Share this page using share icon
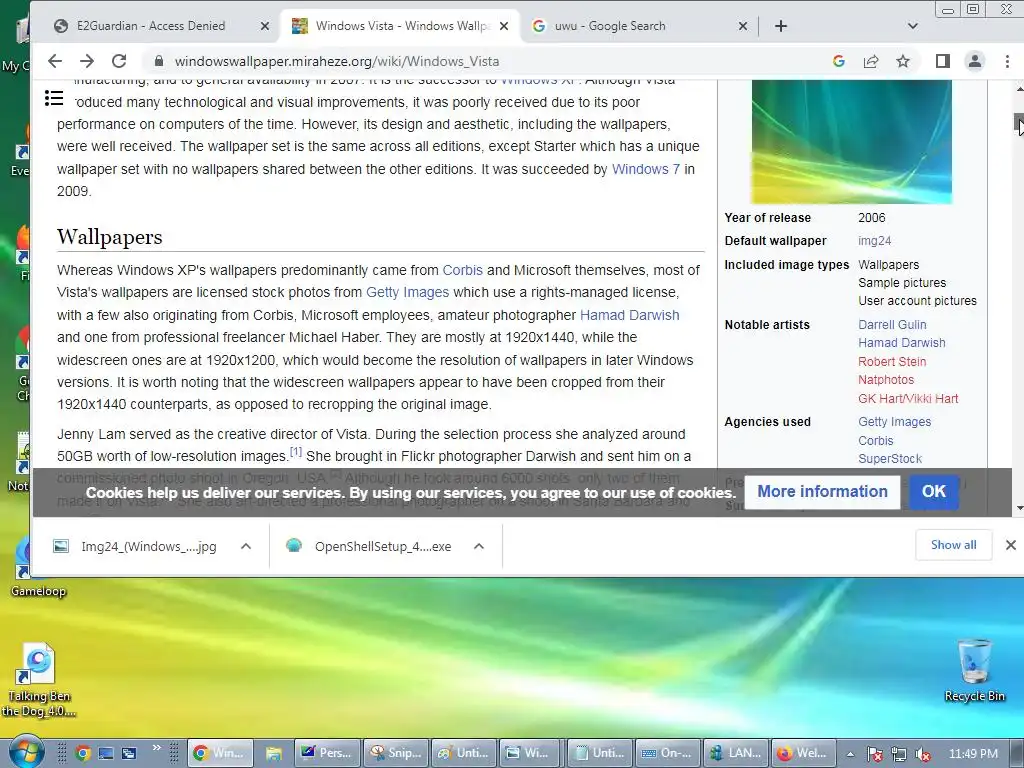This screenshot has height=768, width=1024. [x=871, y=61]
